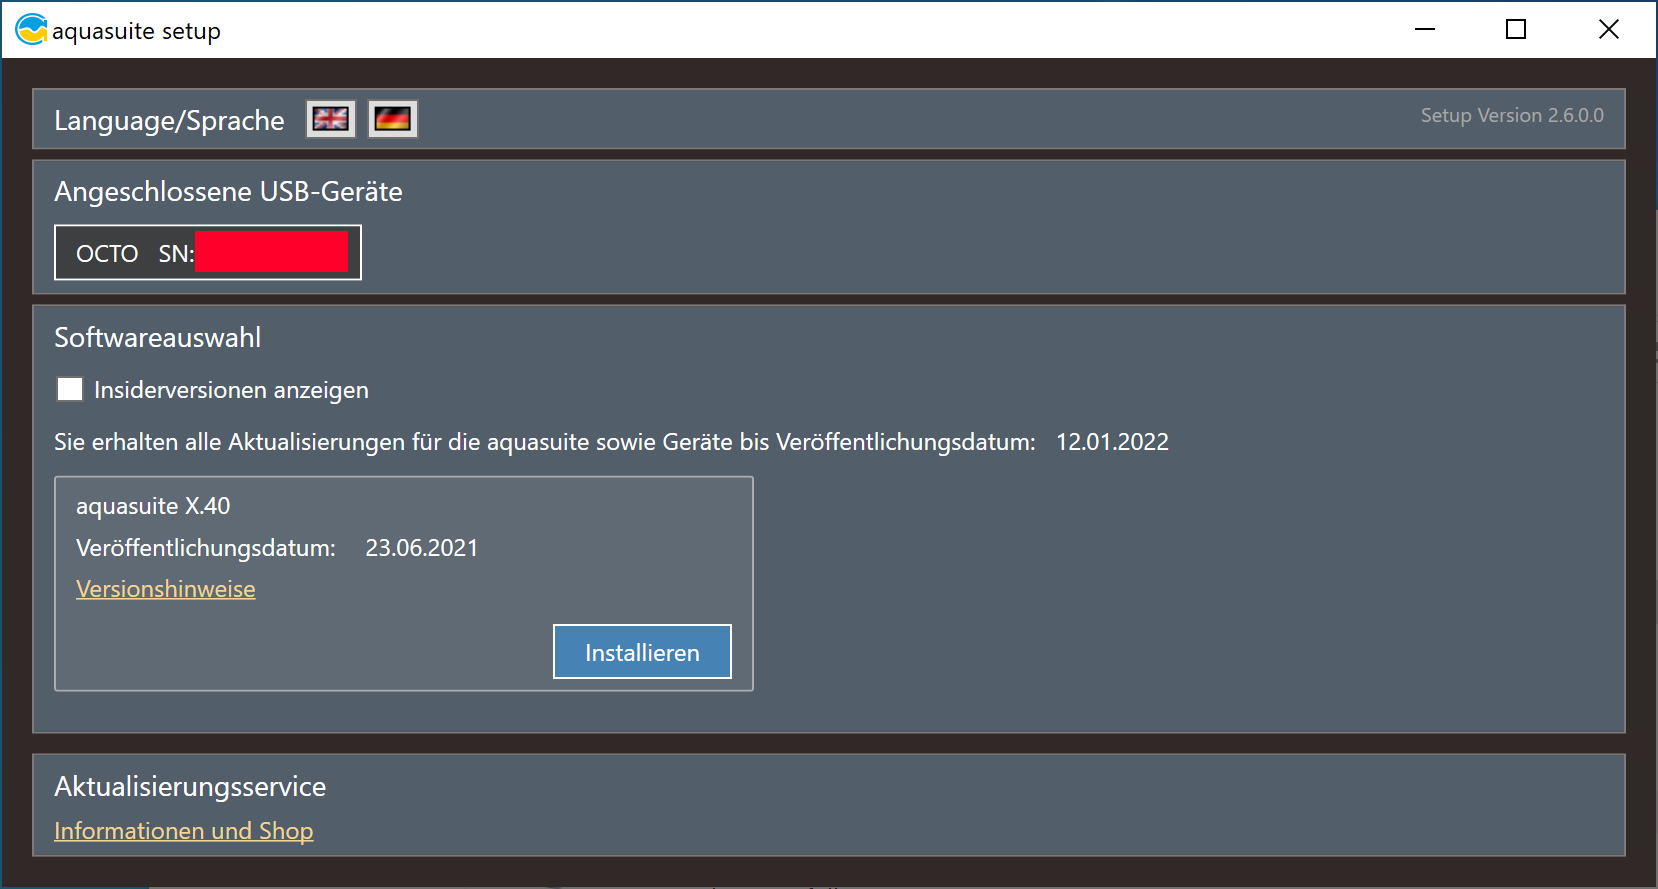Click the Aktualisierungsservice heading
Image resolution: width=1658 pixels, height=889 pixels.
[x=190, y=787]
